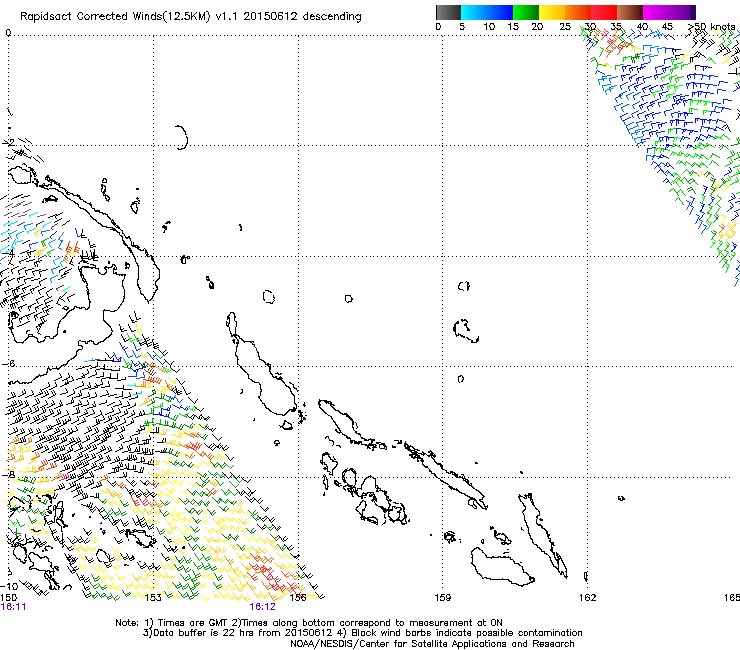Click the '162' longitude axis label
The height and width of the screenshot is (650, 740).
(x=588, y=598)
